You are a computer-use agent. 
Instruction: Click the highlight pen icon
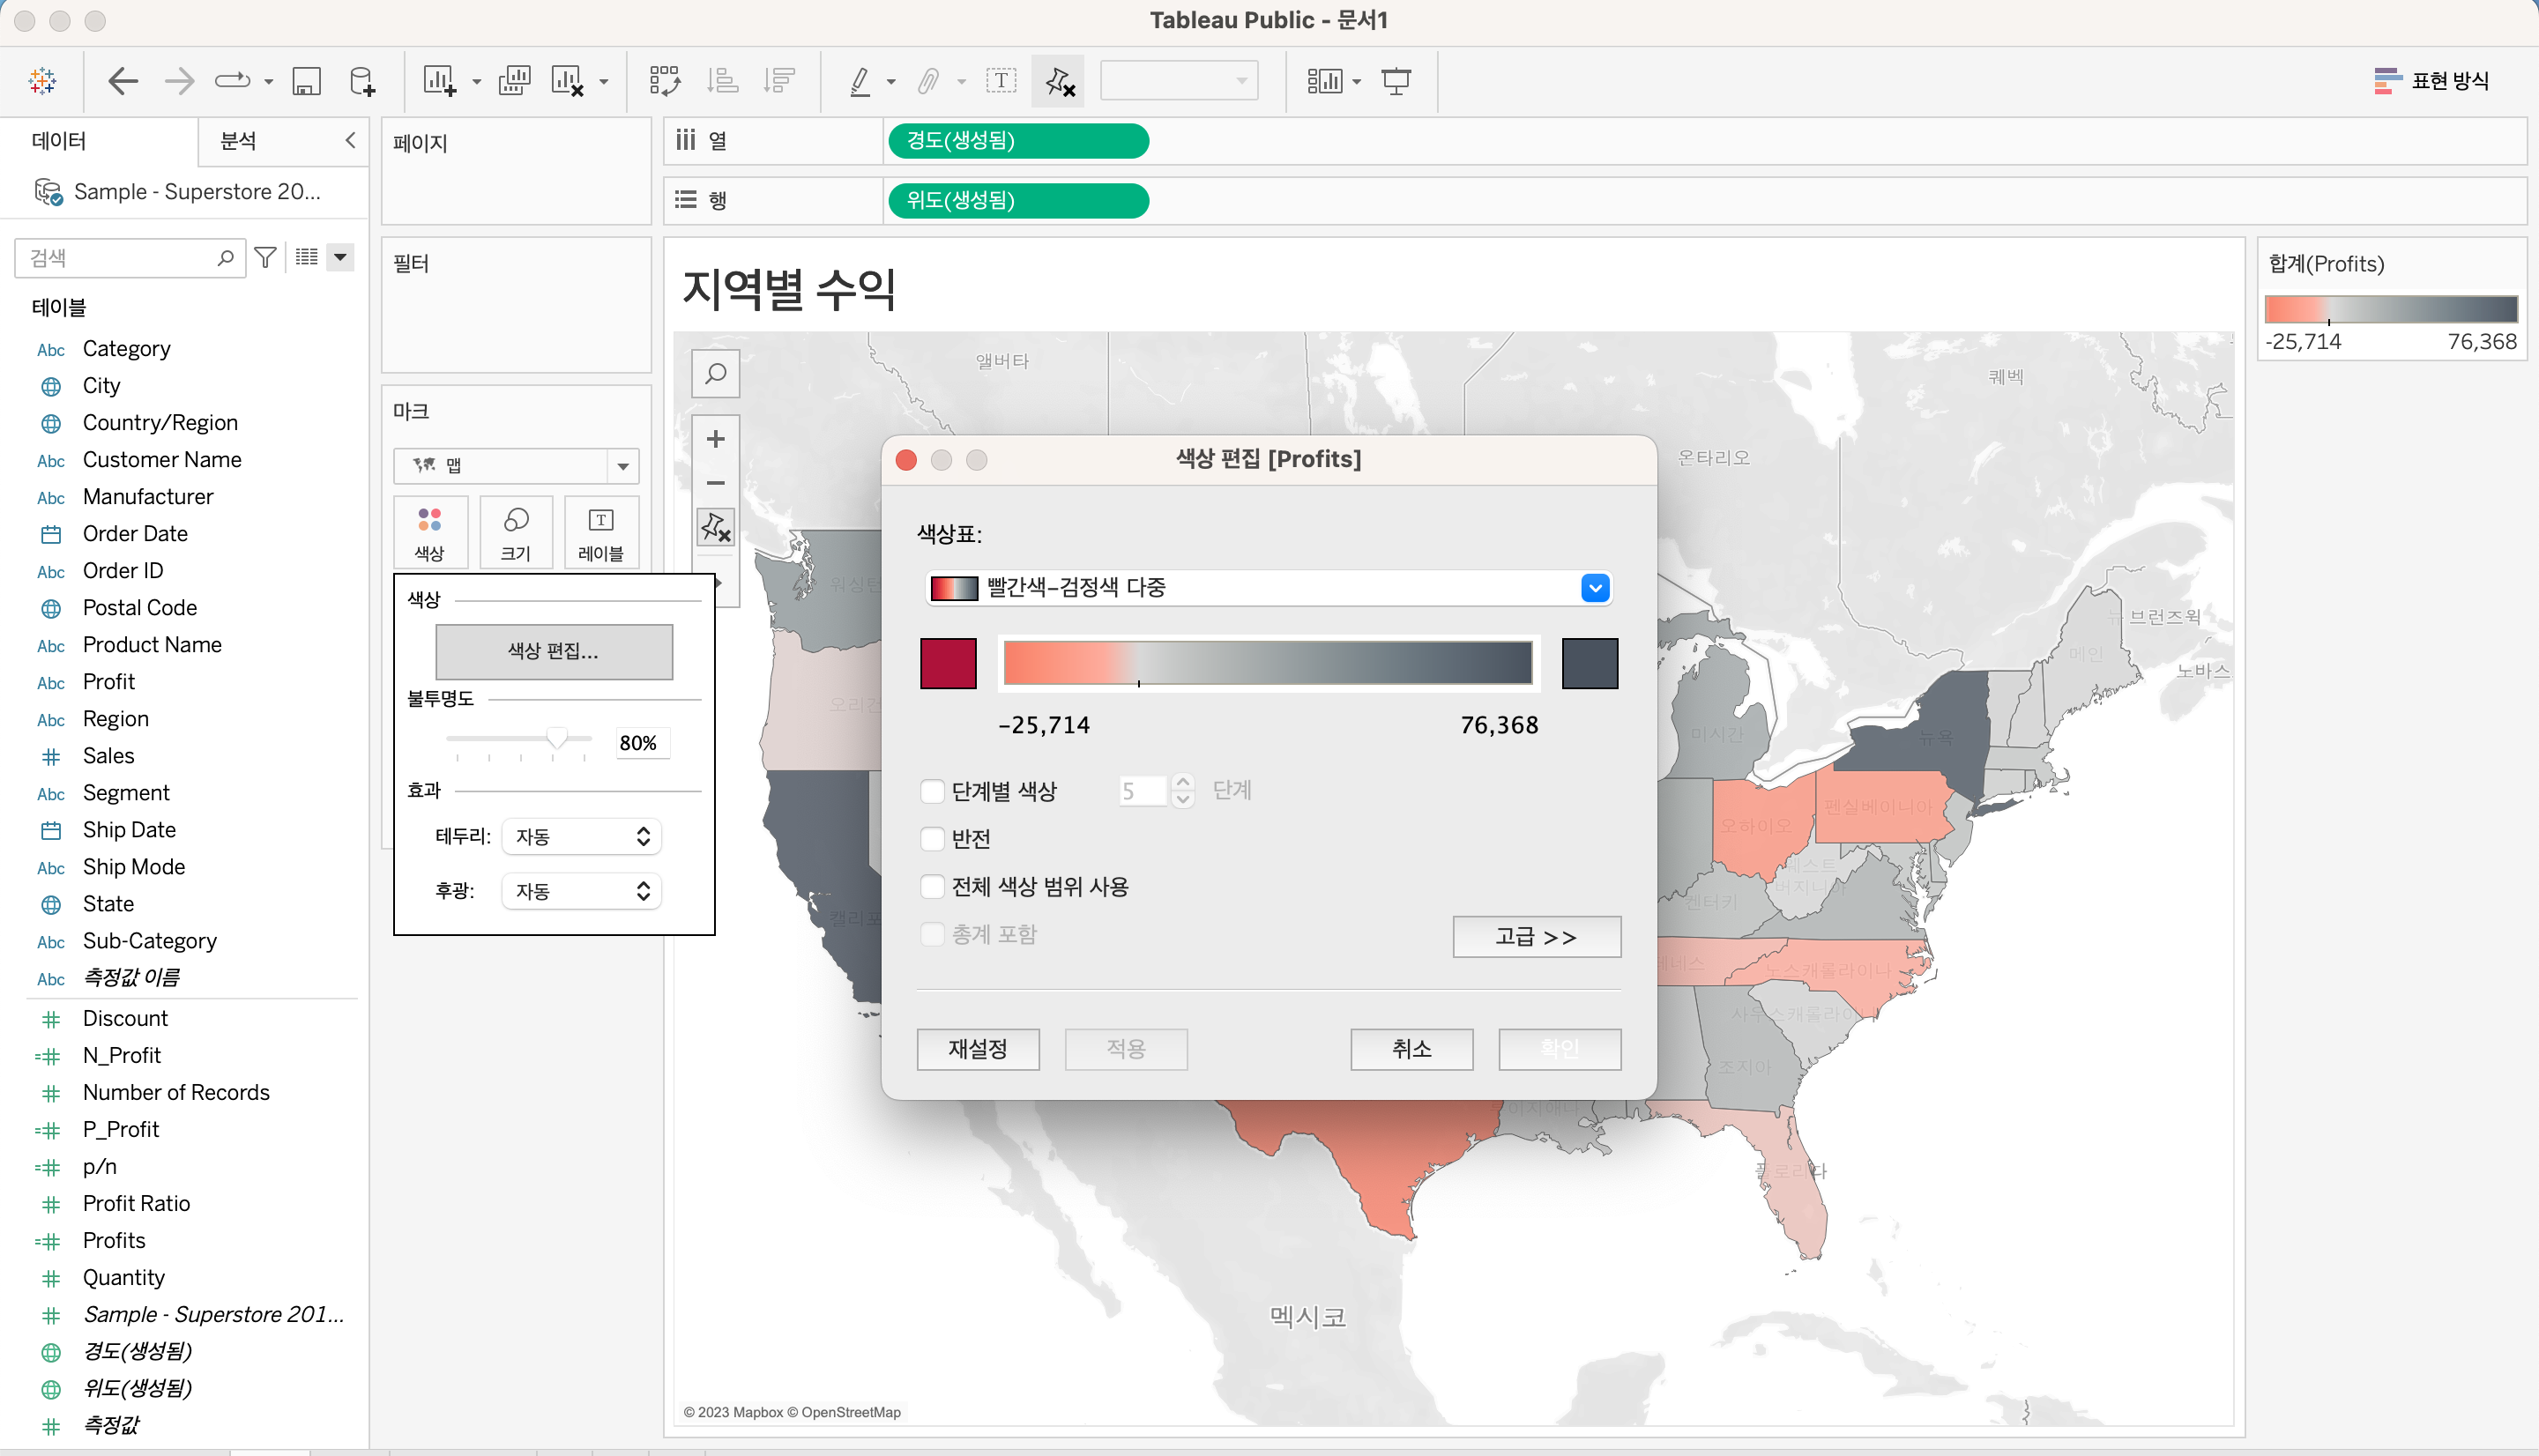[860, 81]
